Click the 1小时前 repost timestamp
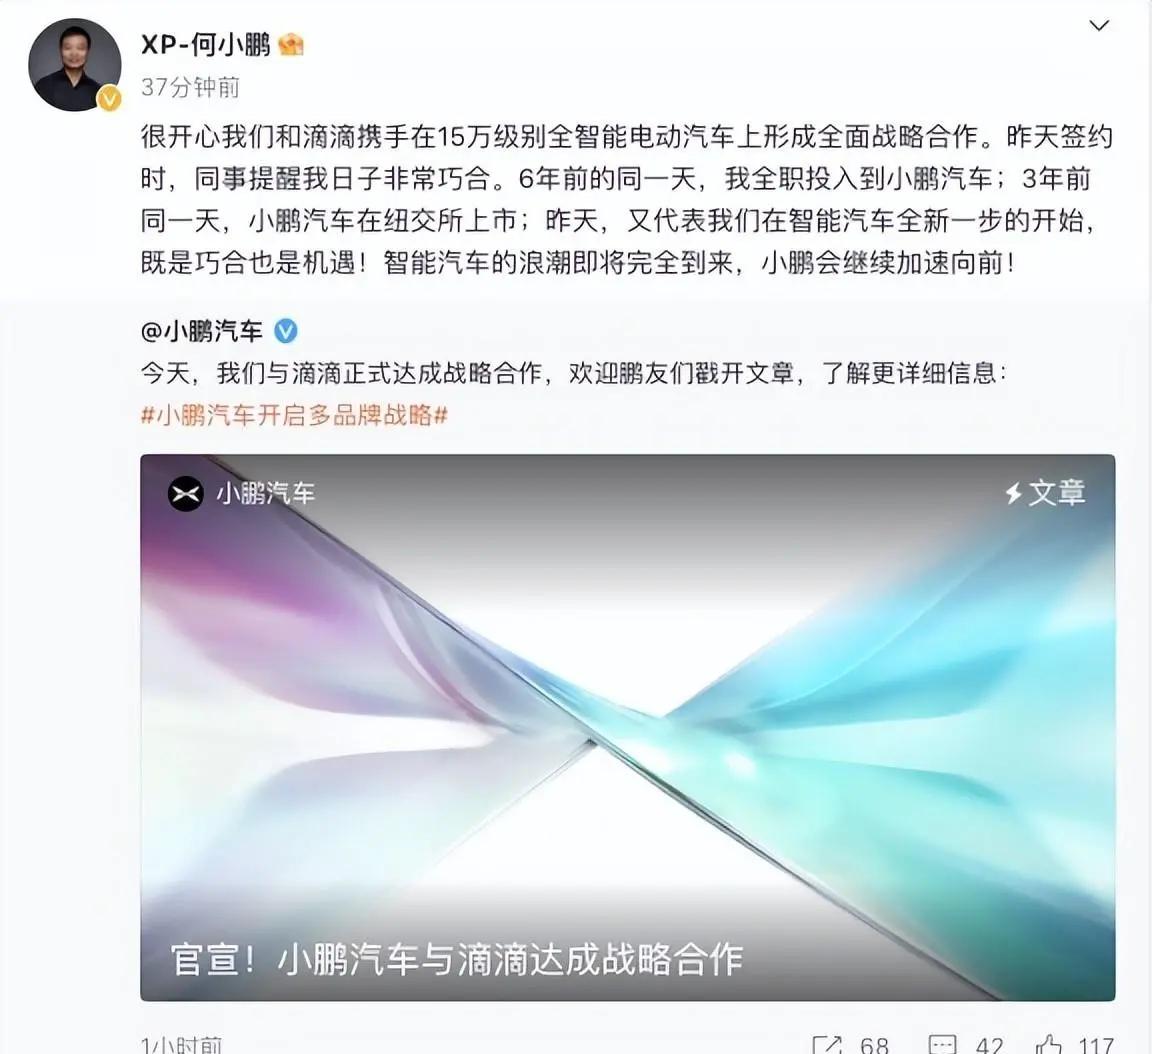The image size is (1152, 1054). pos(181,1045)
